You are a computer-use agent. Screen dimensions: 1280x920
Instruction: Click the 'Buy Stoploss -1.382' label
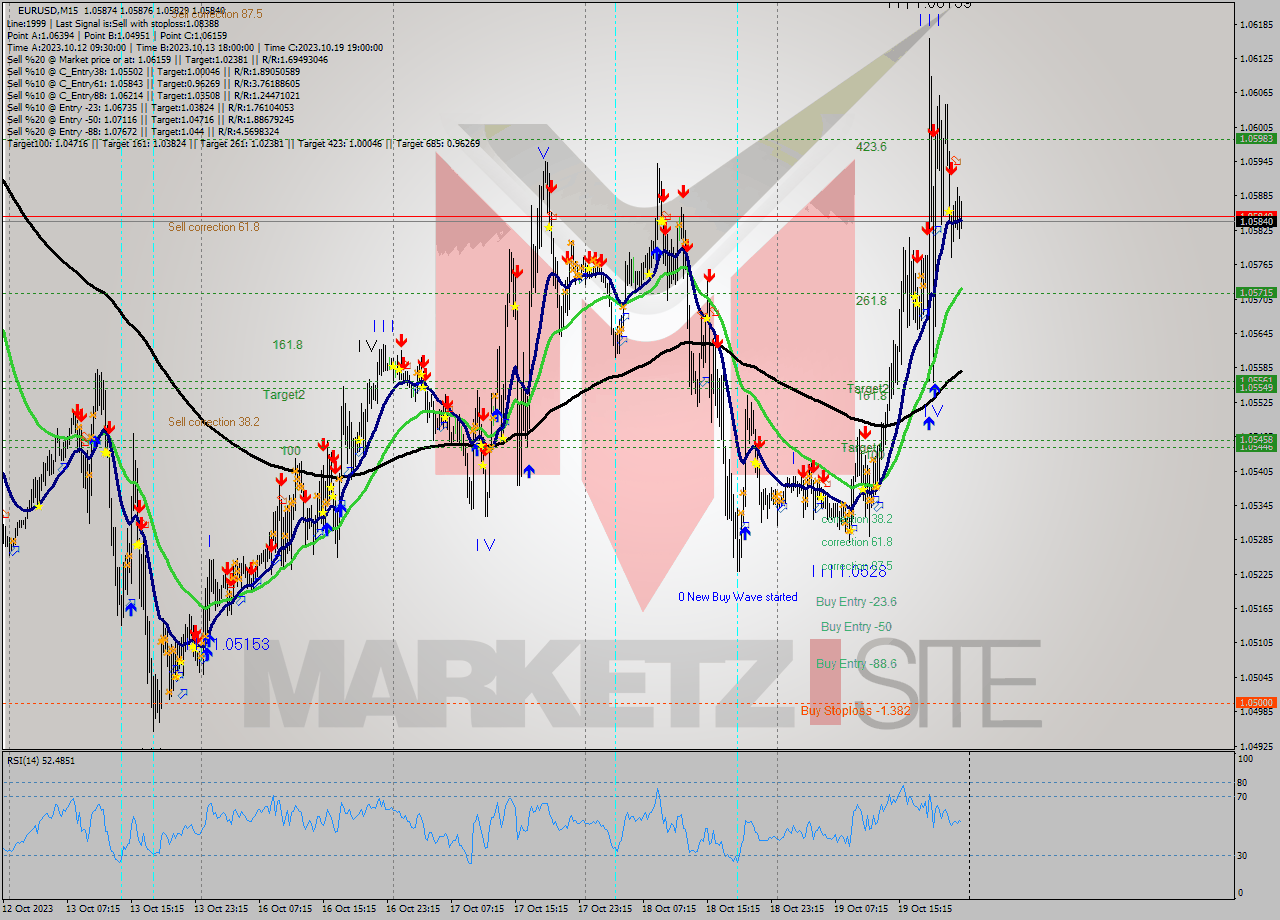856,710
